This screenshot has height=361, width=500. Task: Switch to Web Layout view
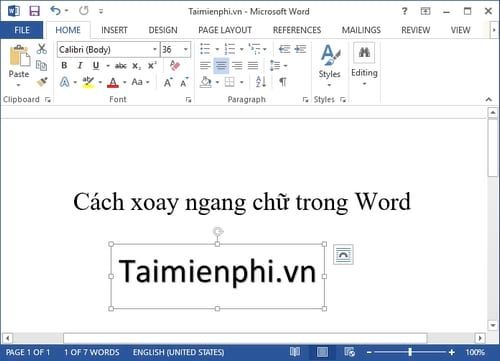tap(350, 352)
